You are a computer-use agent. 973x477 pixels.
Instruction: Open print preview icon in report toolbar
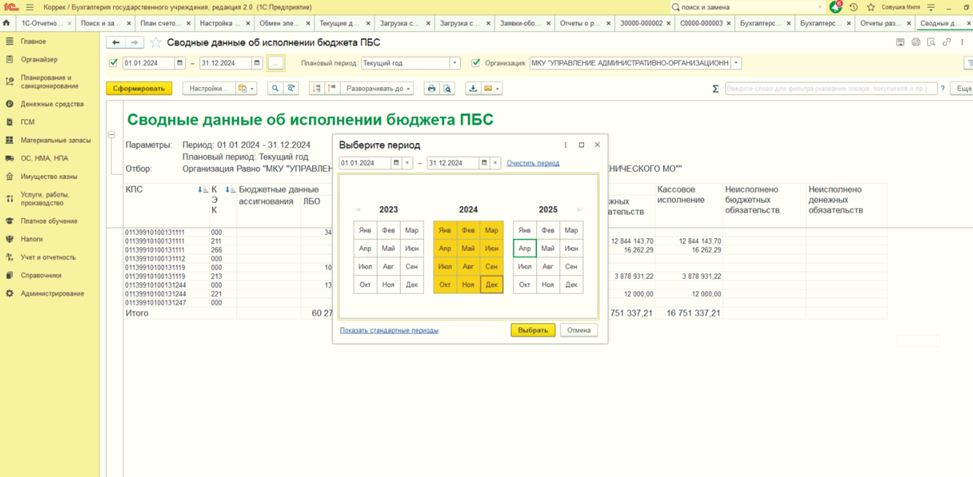coord(448,89)
